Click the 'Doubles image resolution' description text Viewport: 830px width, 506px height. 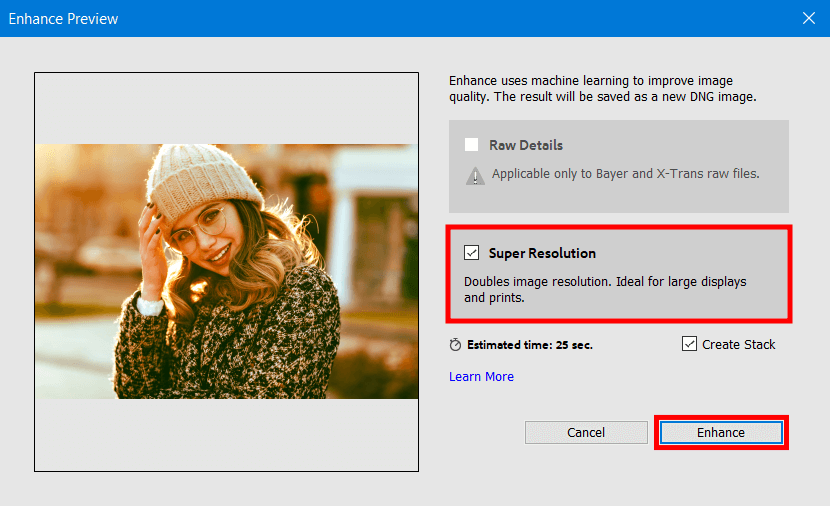tap(605, 290)
